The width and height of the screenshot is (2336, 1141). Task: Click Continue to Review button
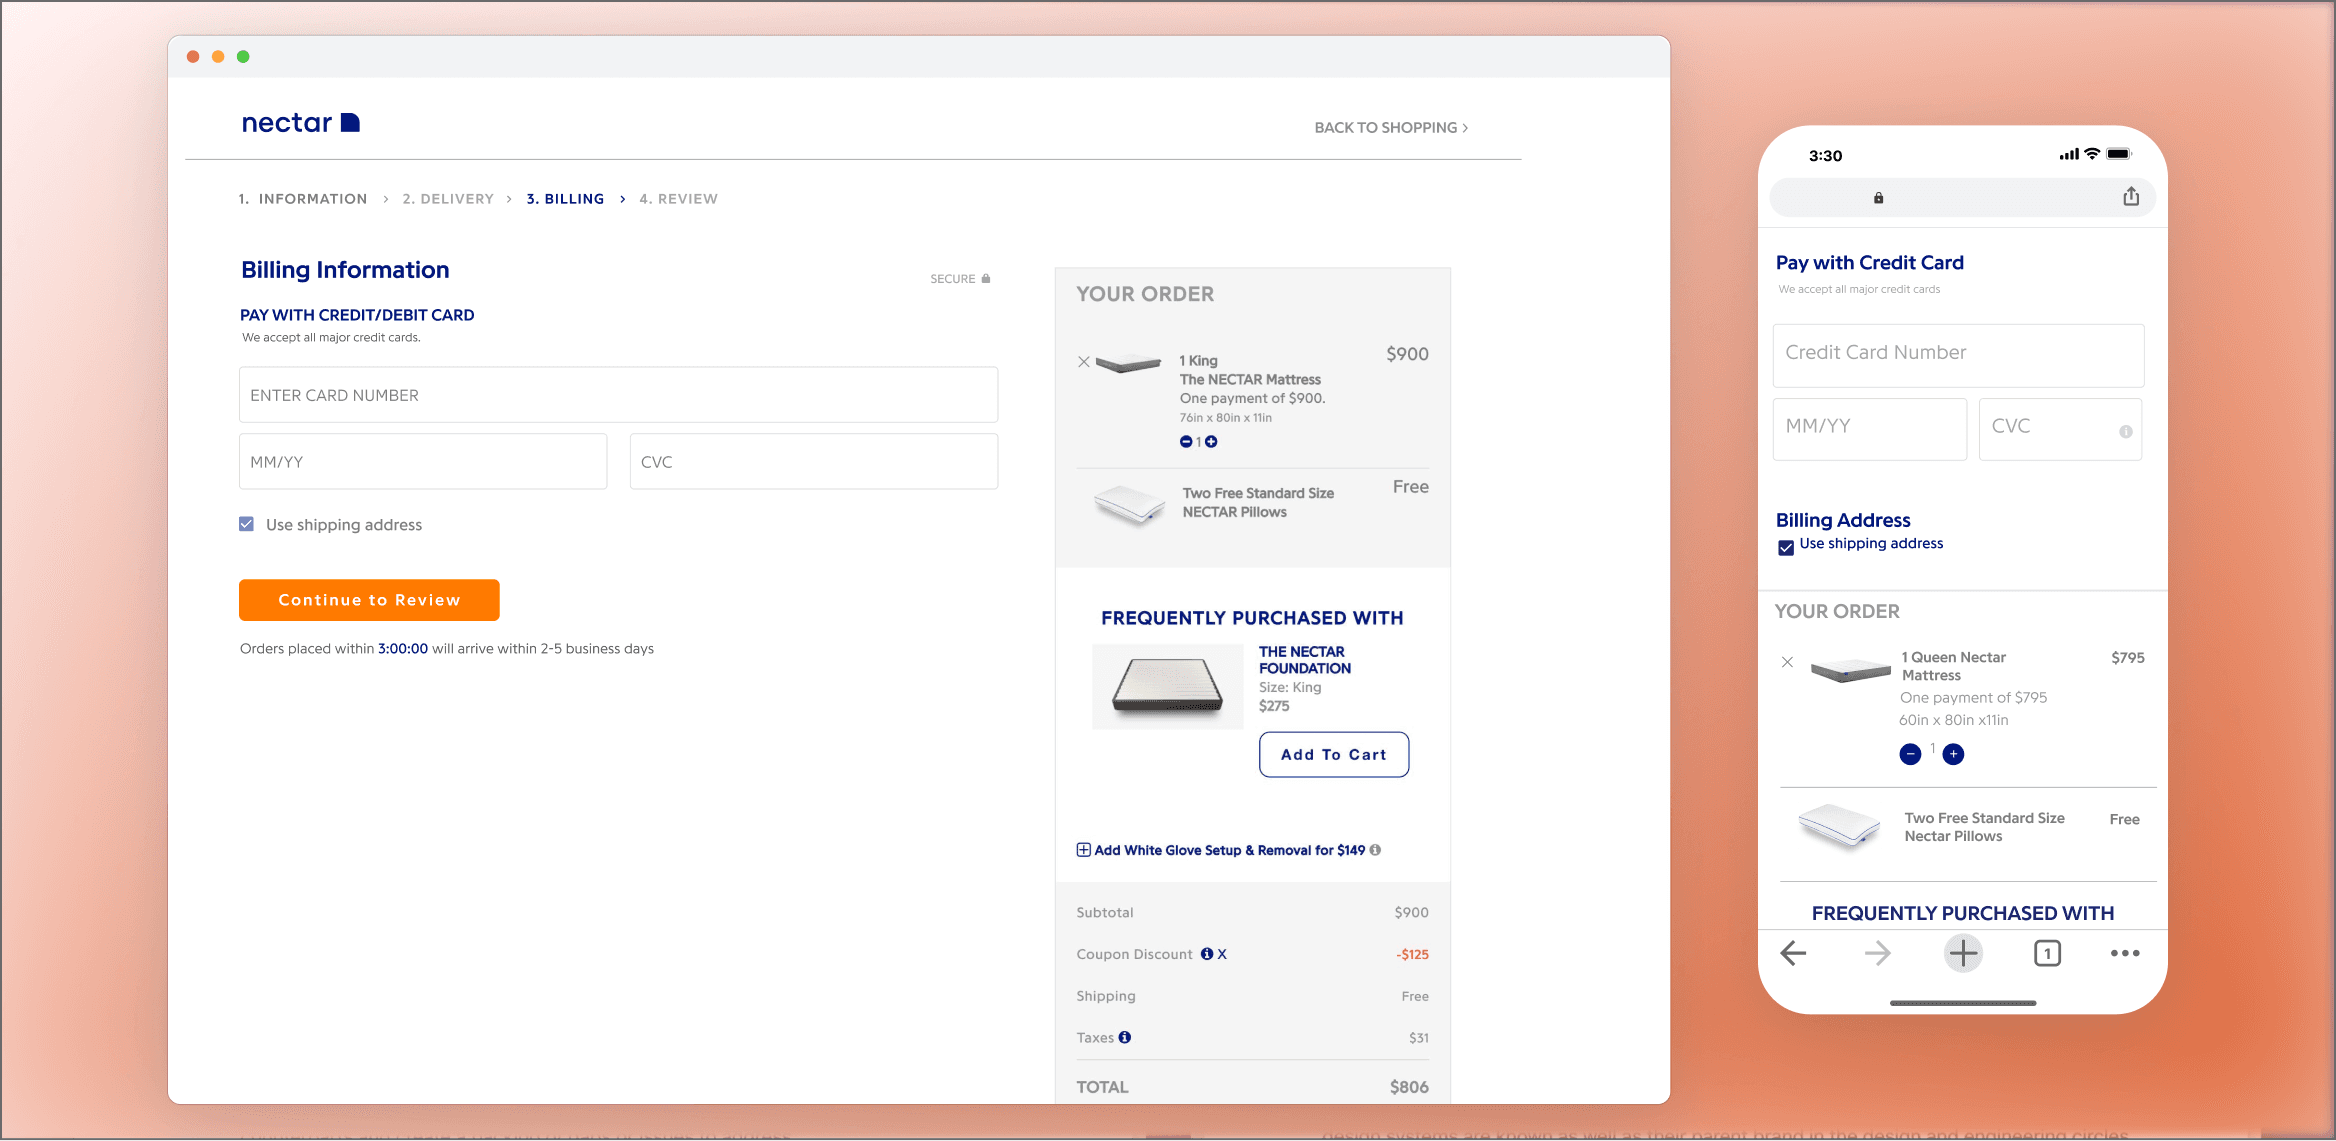tap(369, 600)
